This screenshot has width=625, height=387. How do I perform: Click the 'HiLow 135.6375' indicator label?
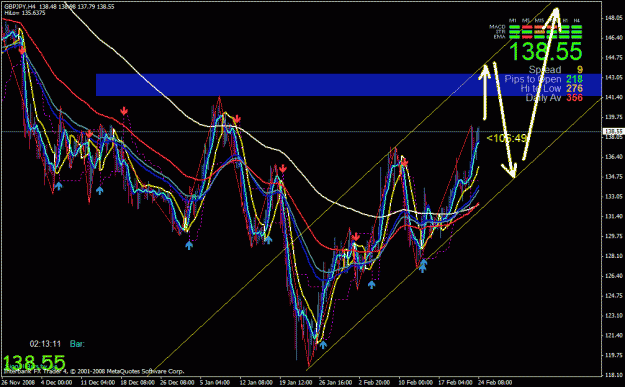pos(25,13)
